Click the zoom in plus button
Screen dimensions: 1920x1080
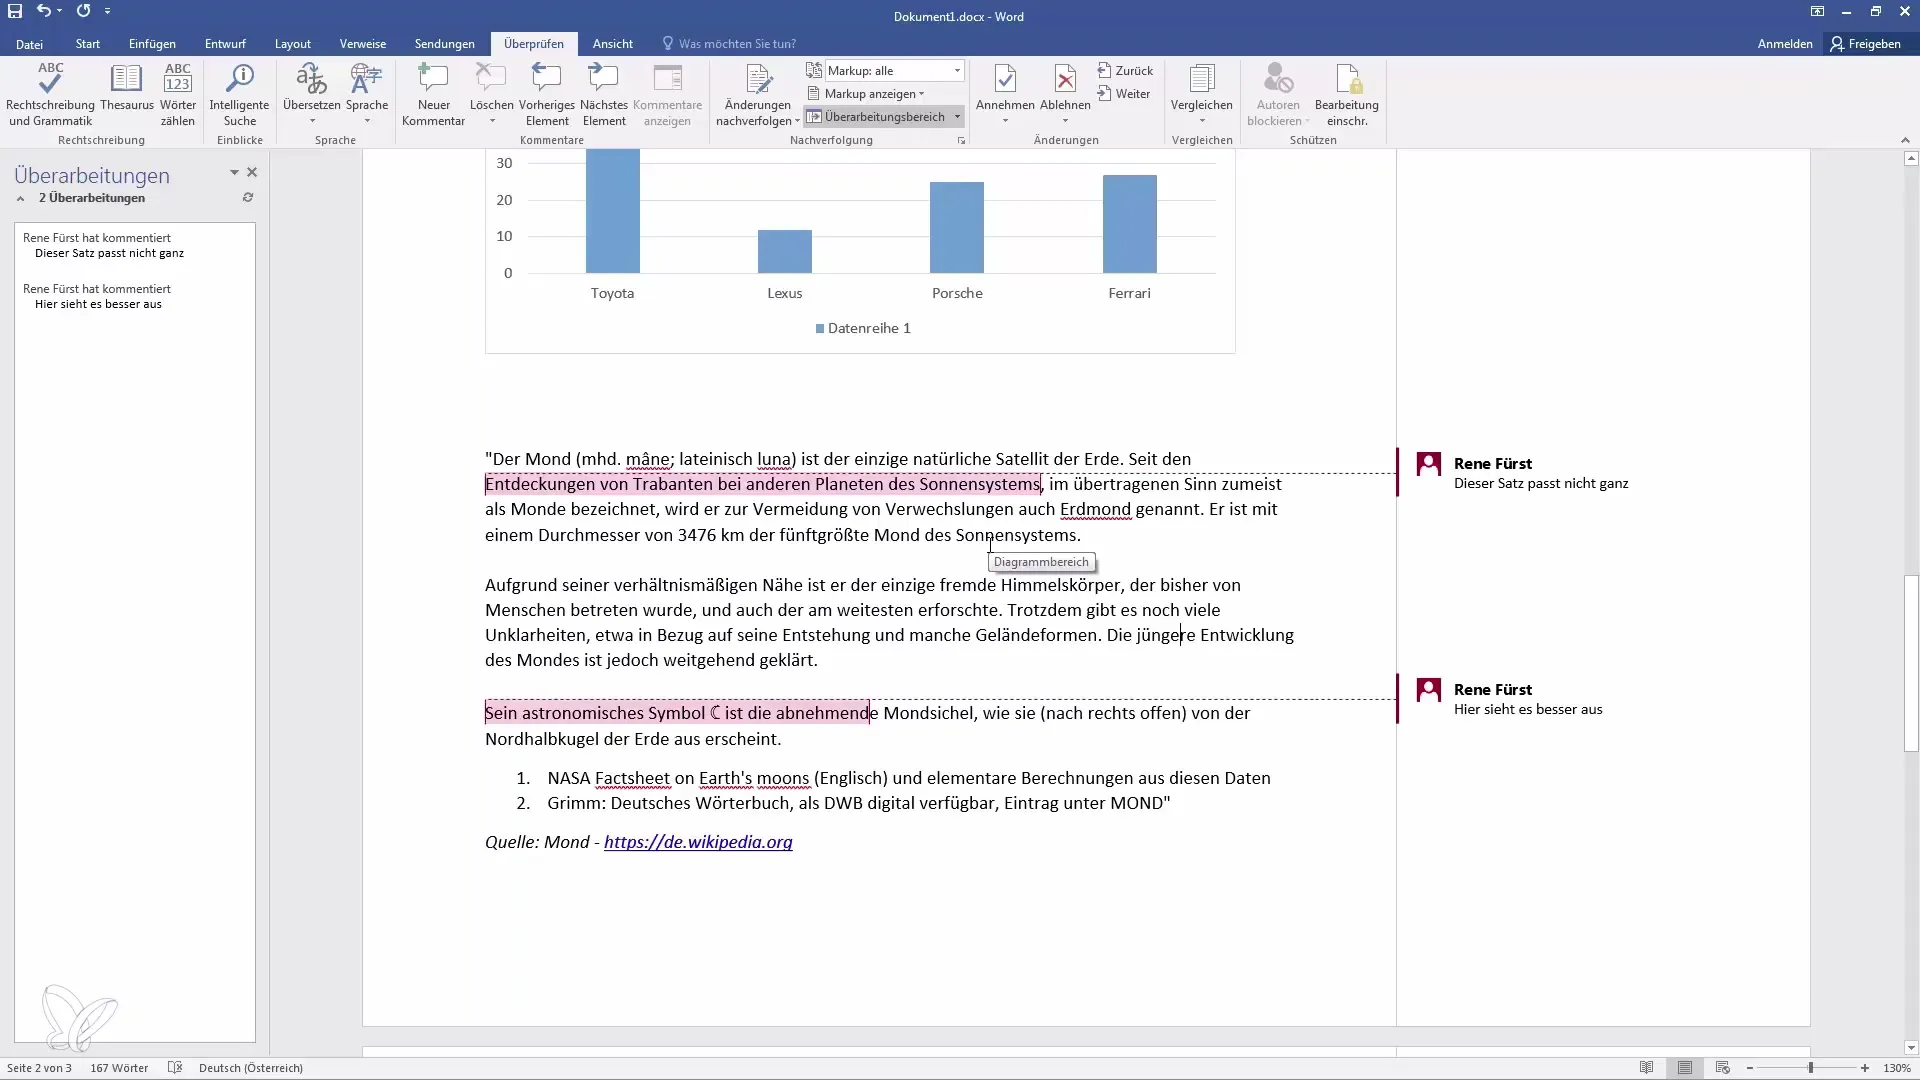[1865, 1068]
